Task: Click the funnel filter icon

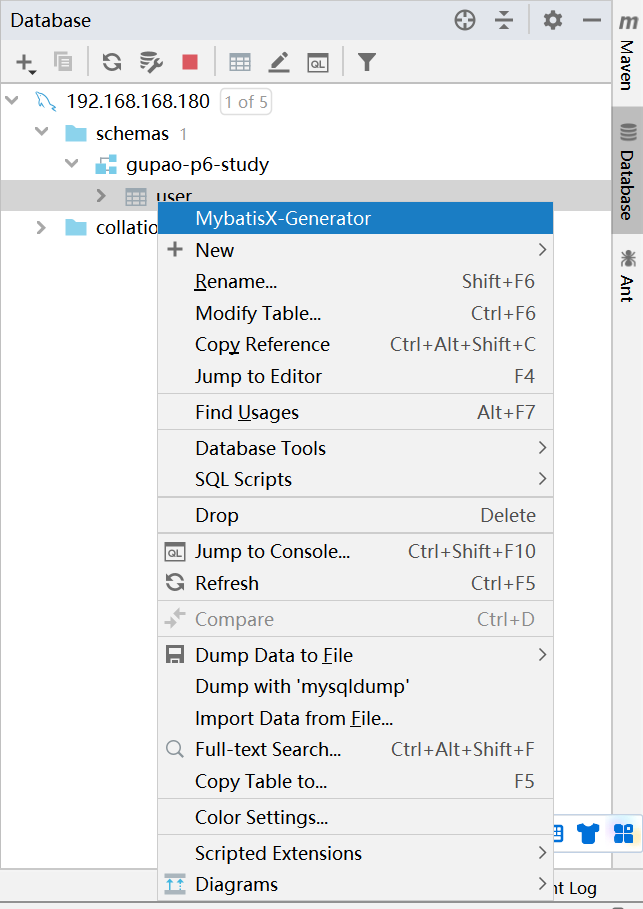Action: (367, 63)
